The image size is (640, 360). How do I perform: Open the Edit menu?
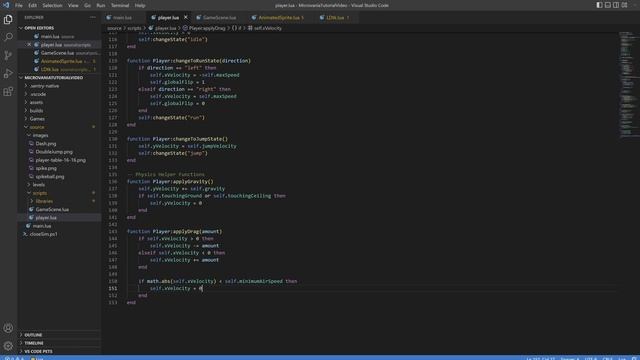[x=33, y=5]
